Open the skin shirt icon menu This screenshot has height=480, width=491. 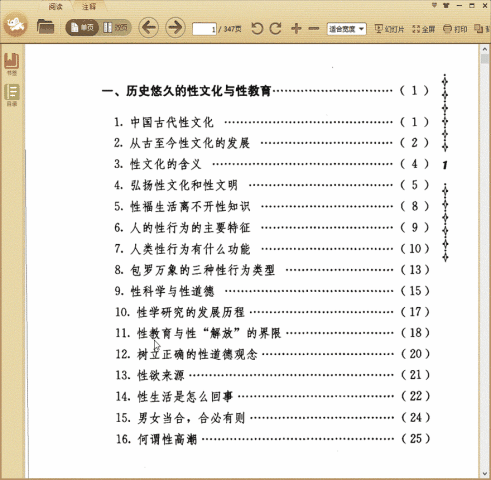tap(446, 5)
